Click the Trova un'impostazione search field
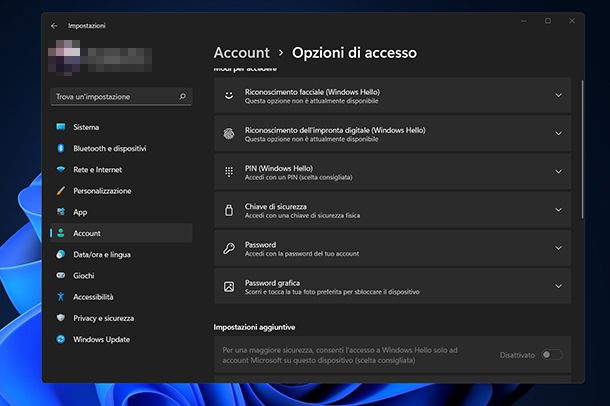This screenshot has height=406, width=610. 121,96
